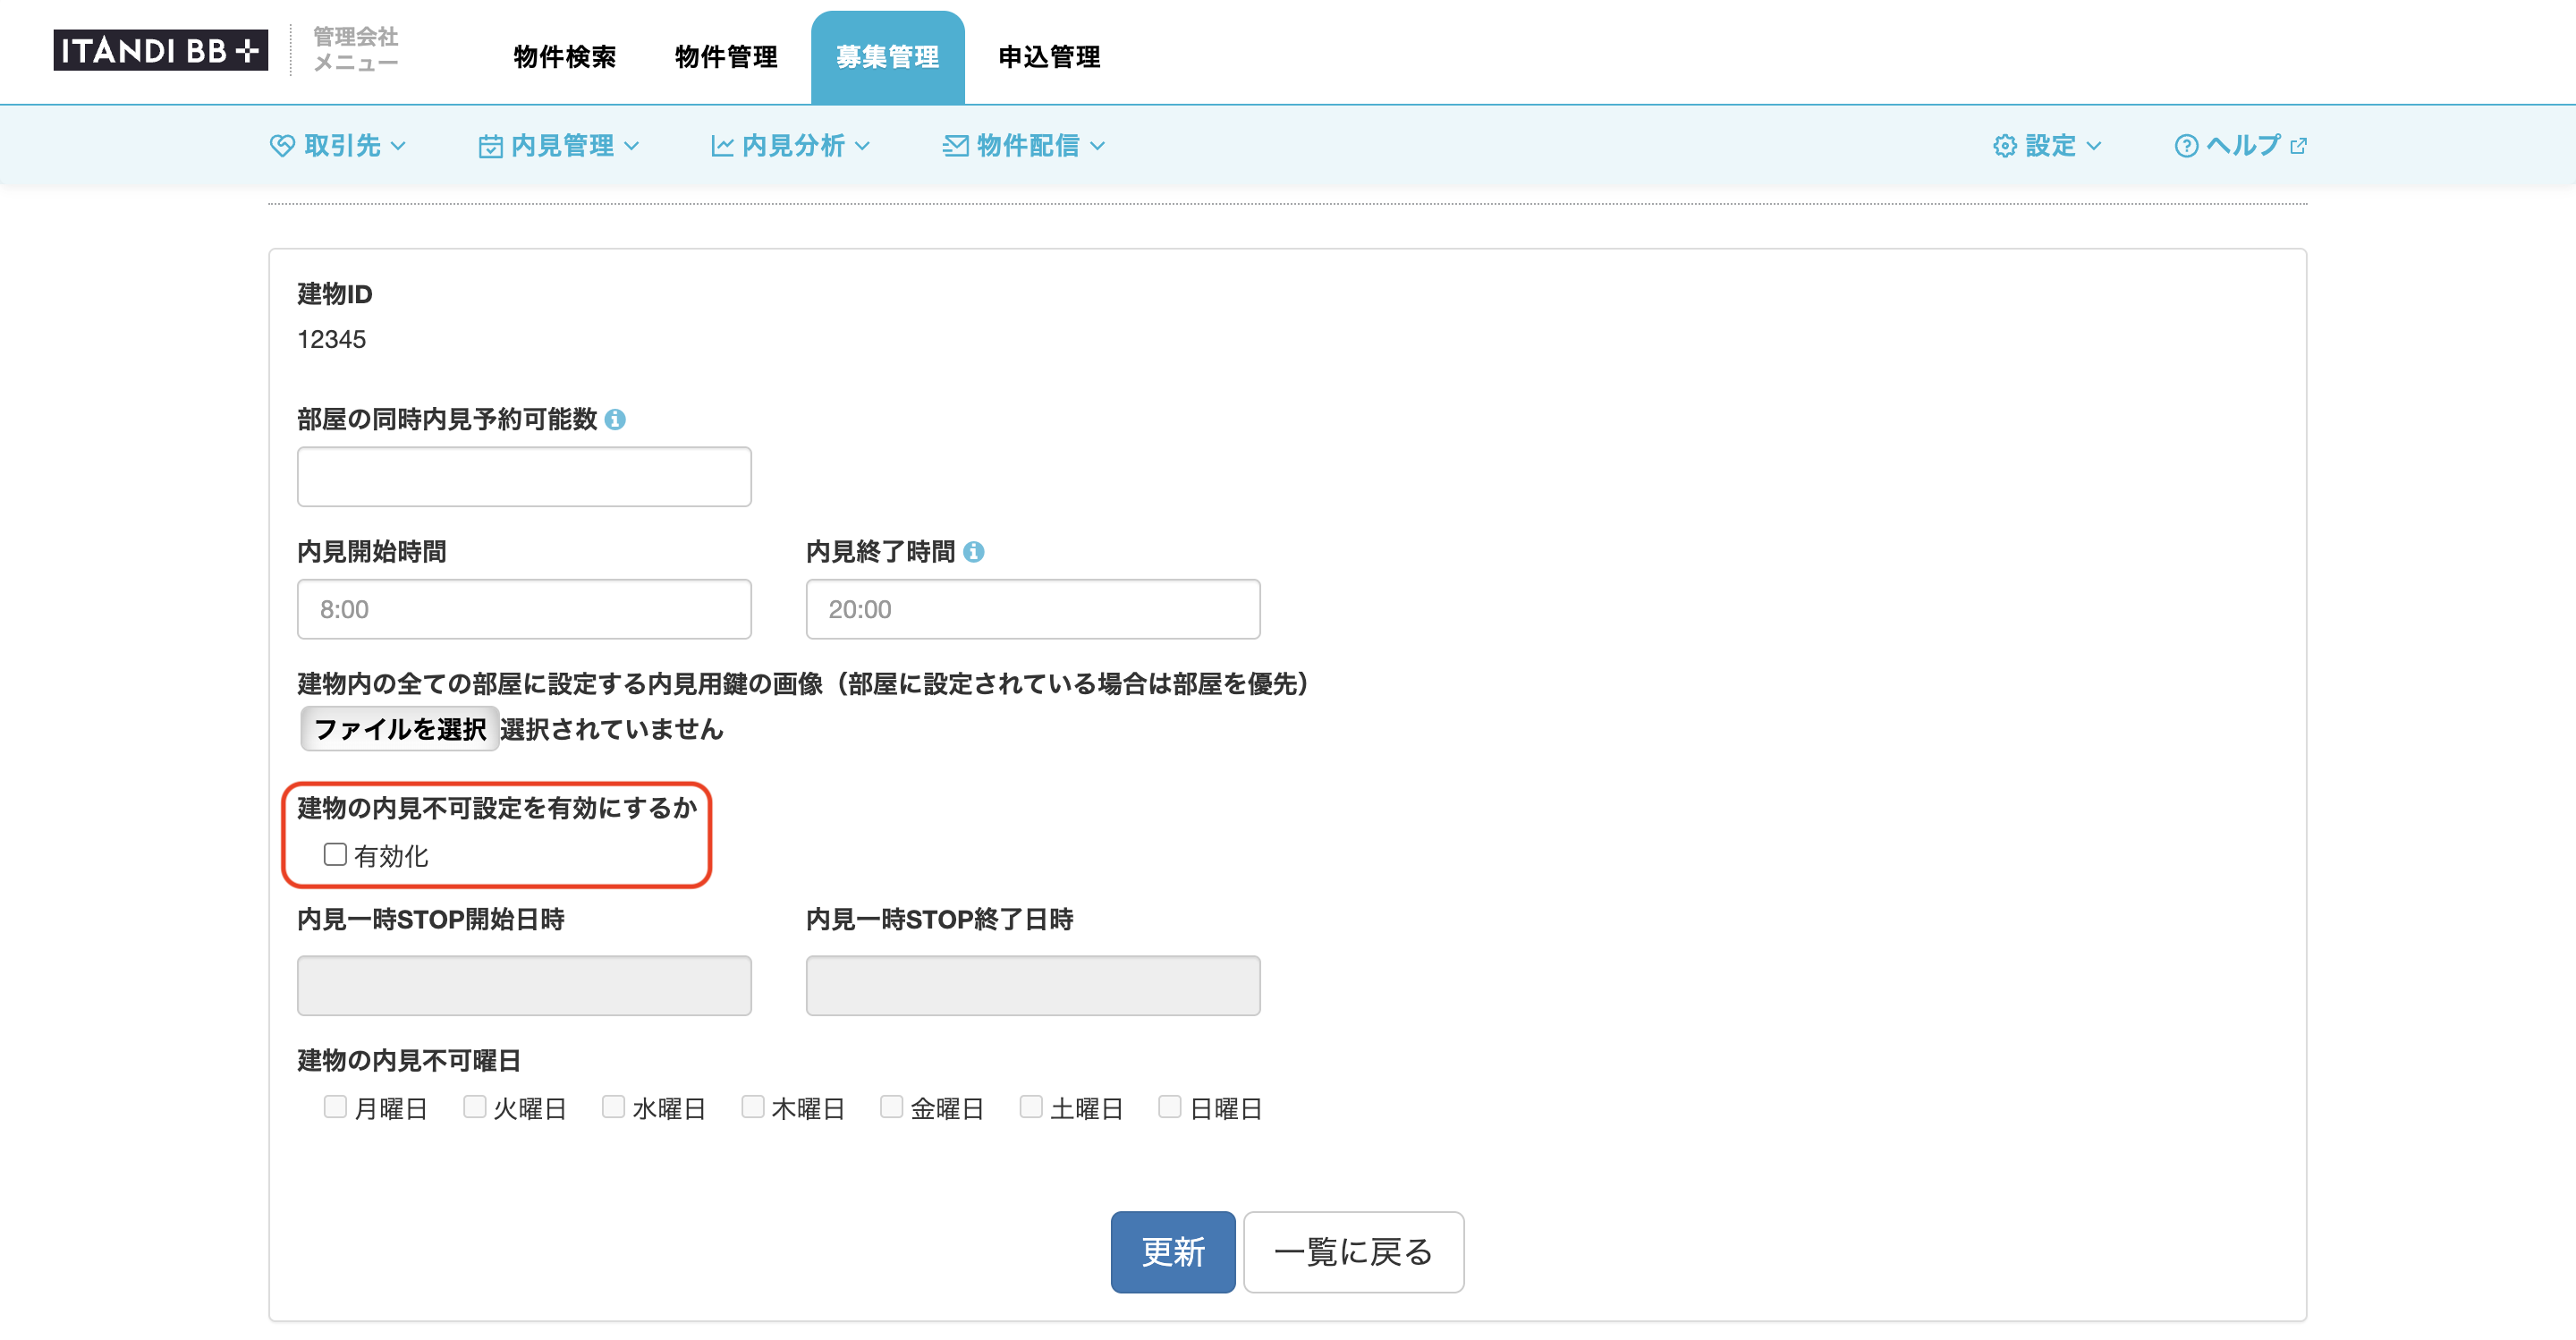Click the 選択されていません text
Image resolution: width=2576 pixels, height=1340 pixels.
[x=612, y=729]
